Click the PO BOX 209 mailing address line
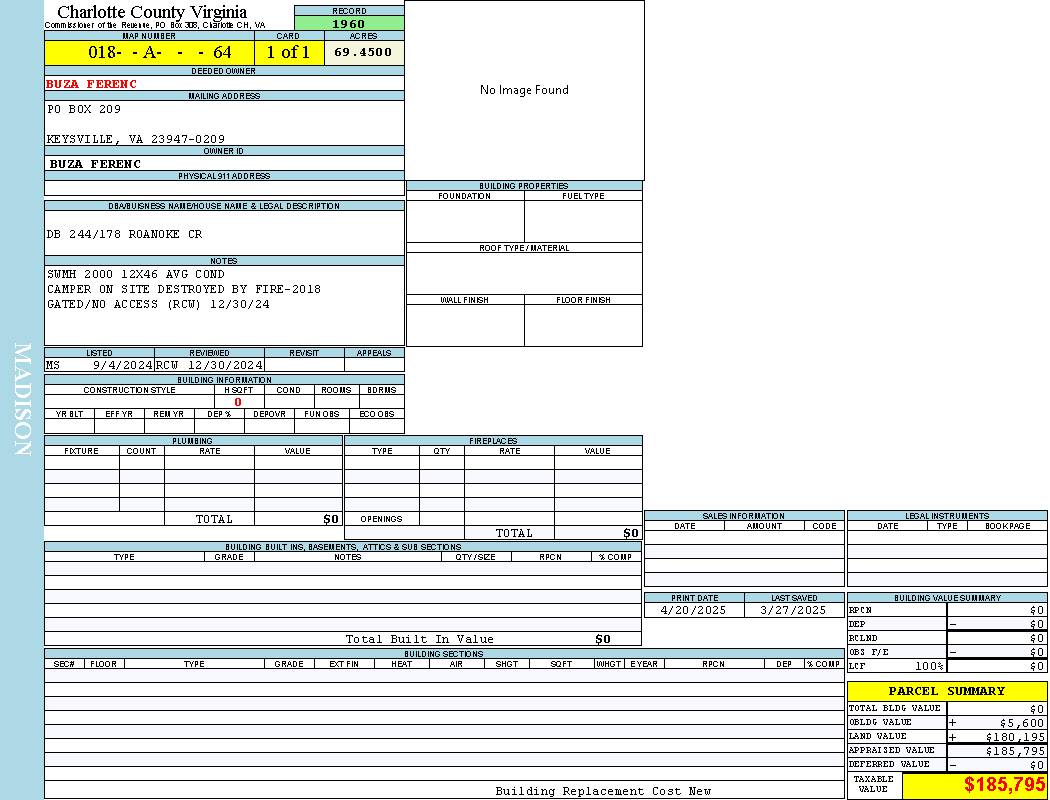The height and width of the screenshot is (800, 1050). tap(84, 109)
